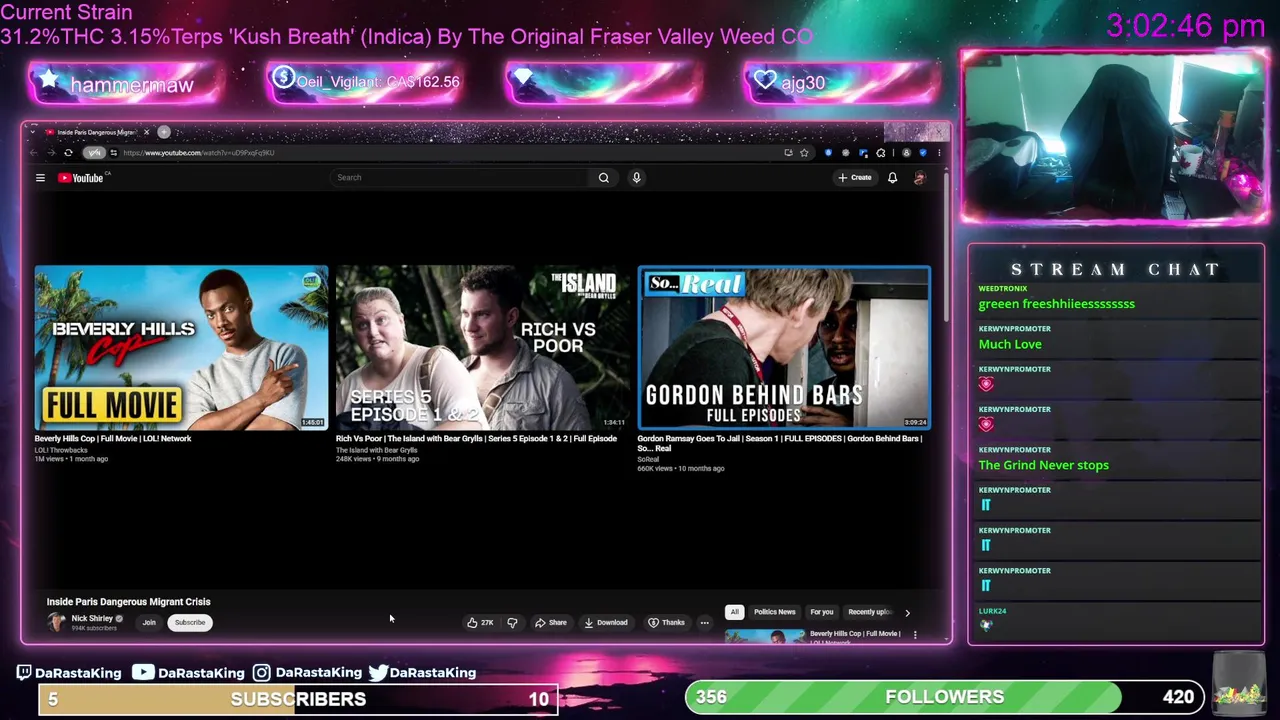This screenshot has height=720, width=1280.
Task: Open the account avatar menu
Action: (919, 178)
